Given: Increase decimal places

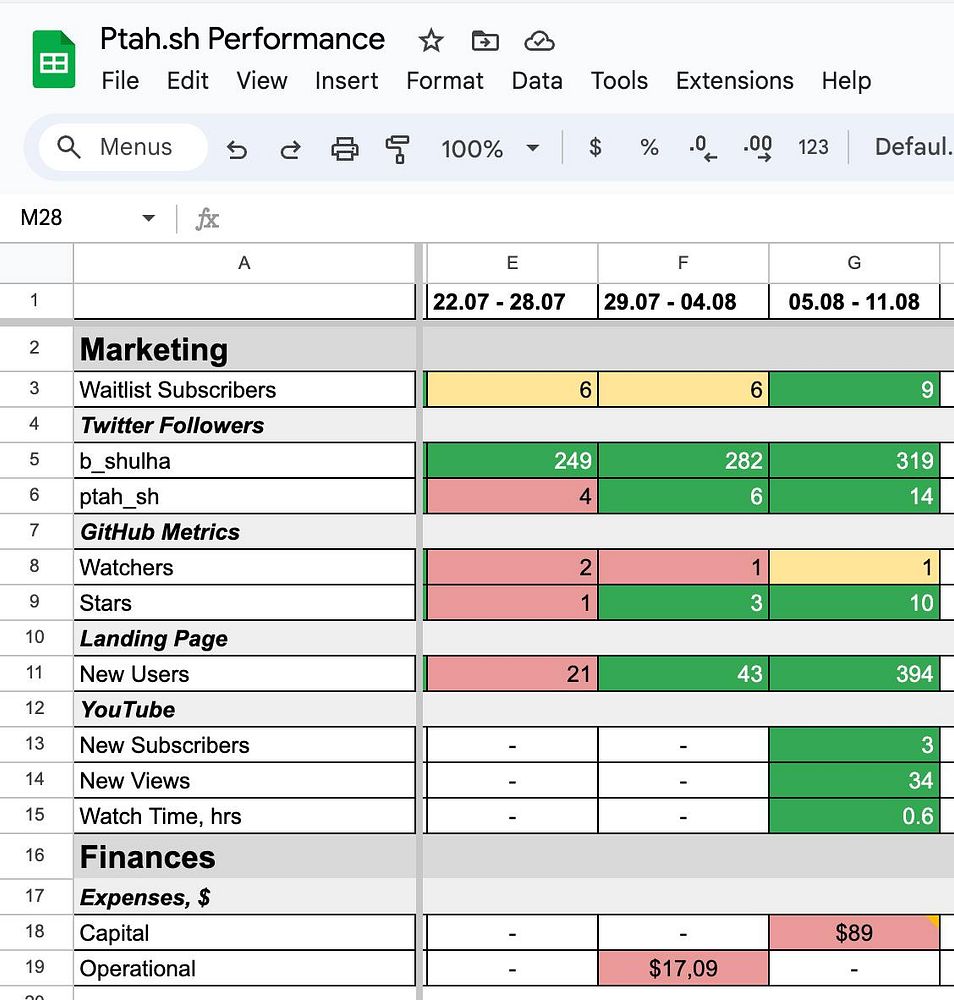Looking at the screenshot, I should click(758, 149).
